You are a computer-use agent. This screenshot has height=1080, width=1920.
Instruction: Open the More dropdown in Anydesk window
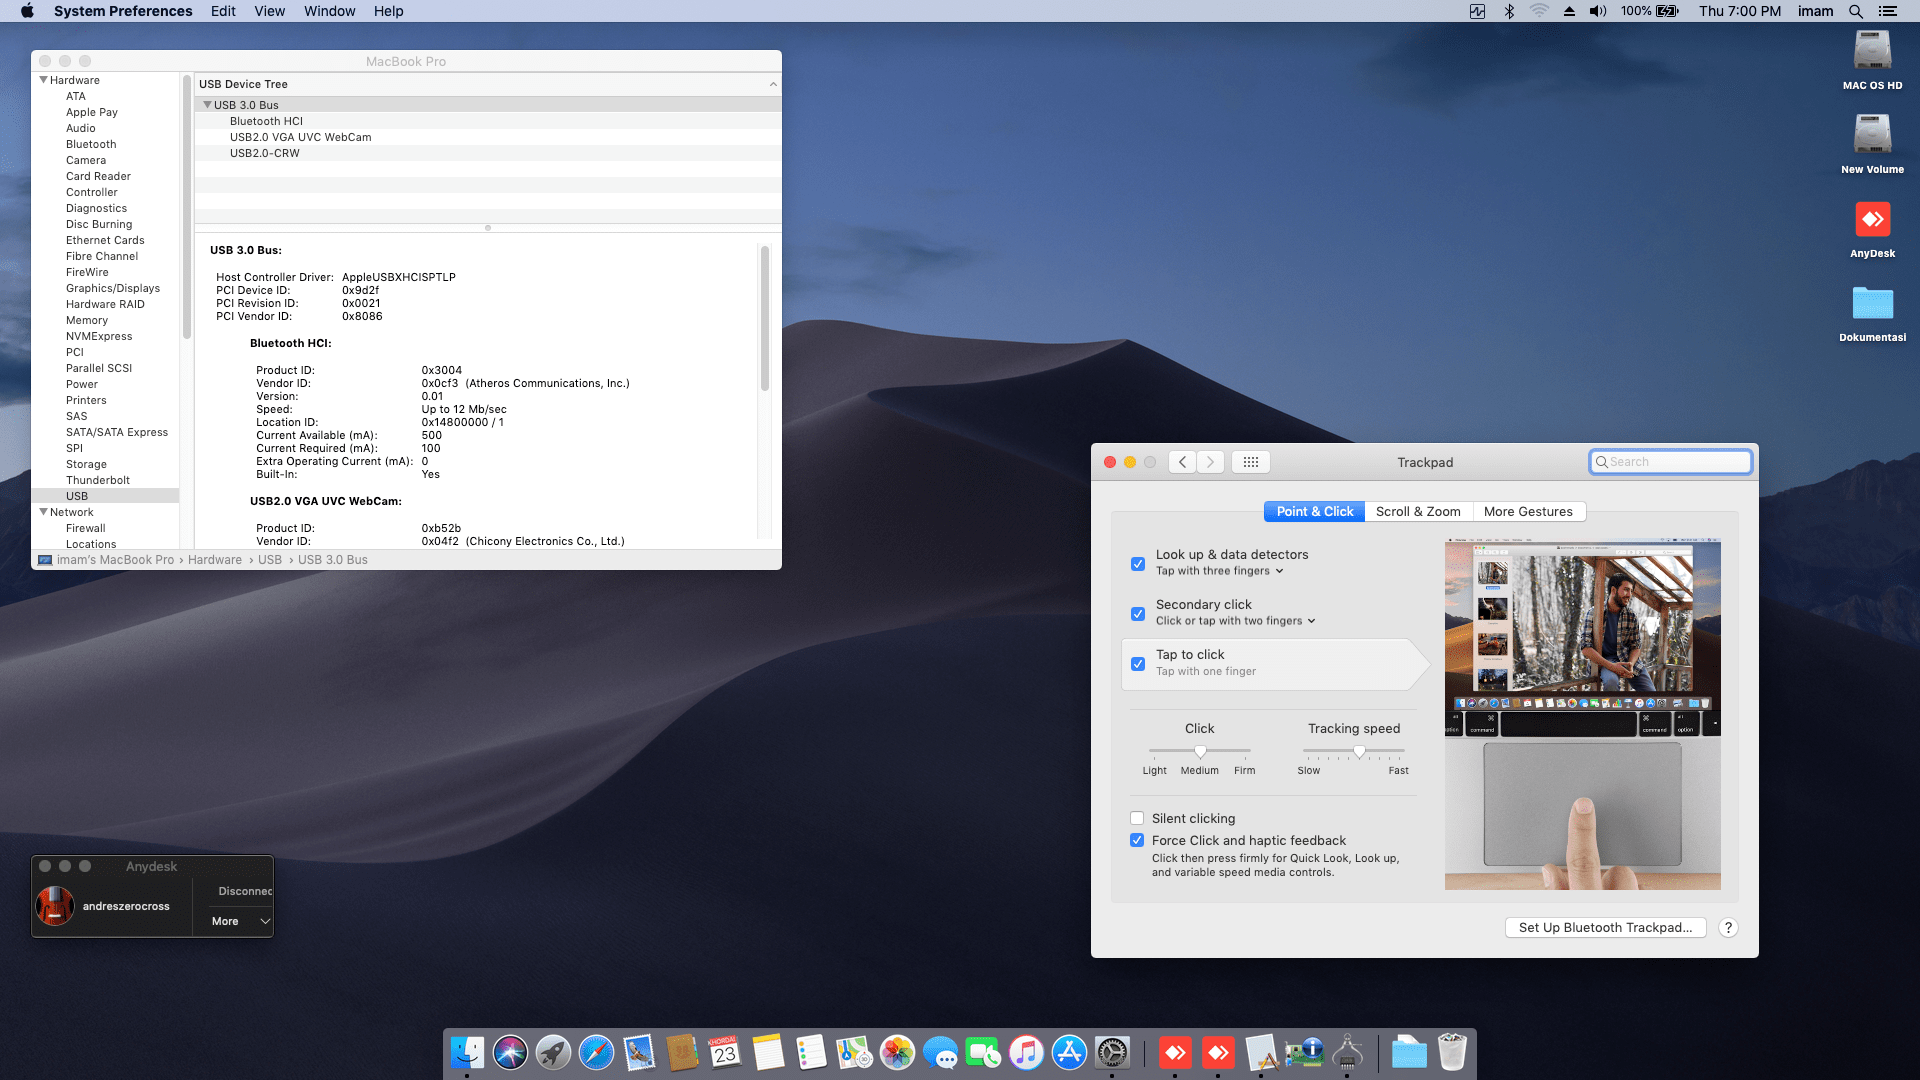(x=241, y=921)
